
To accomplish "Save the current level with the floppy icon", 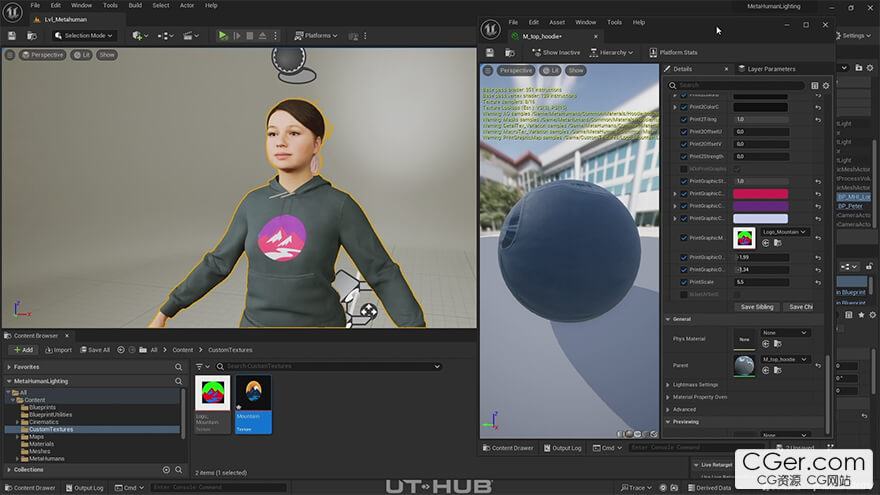I will tap(12, 35).
